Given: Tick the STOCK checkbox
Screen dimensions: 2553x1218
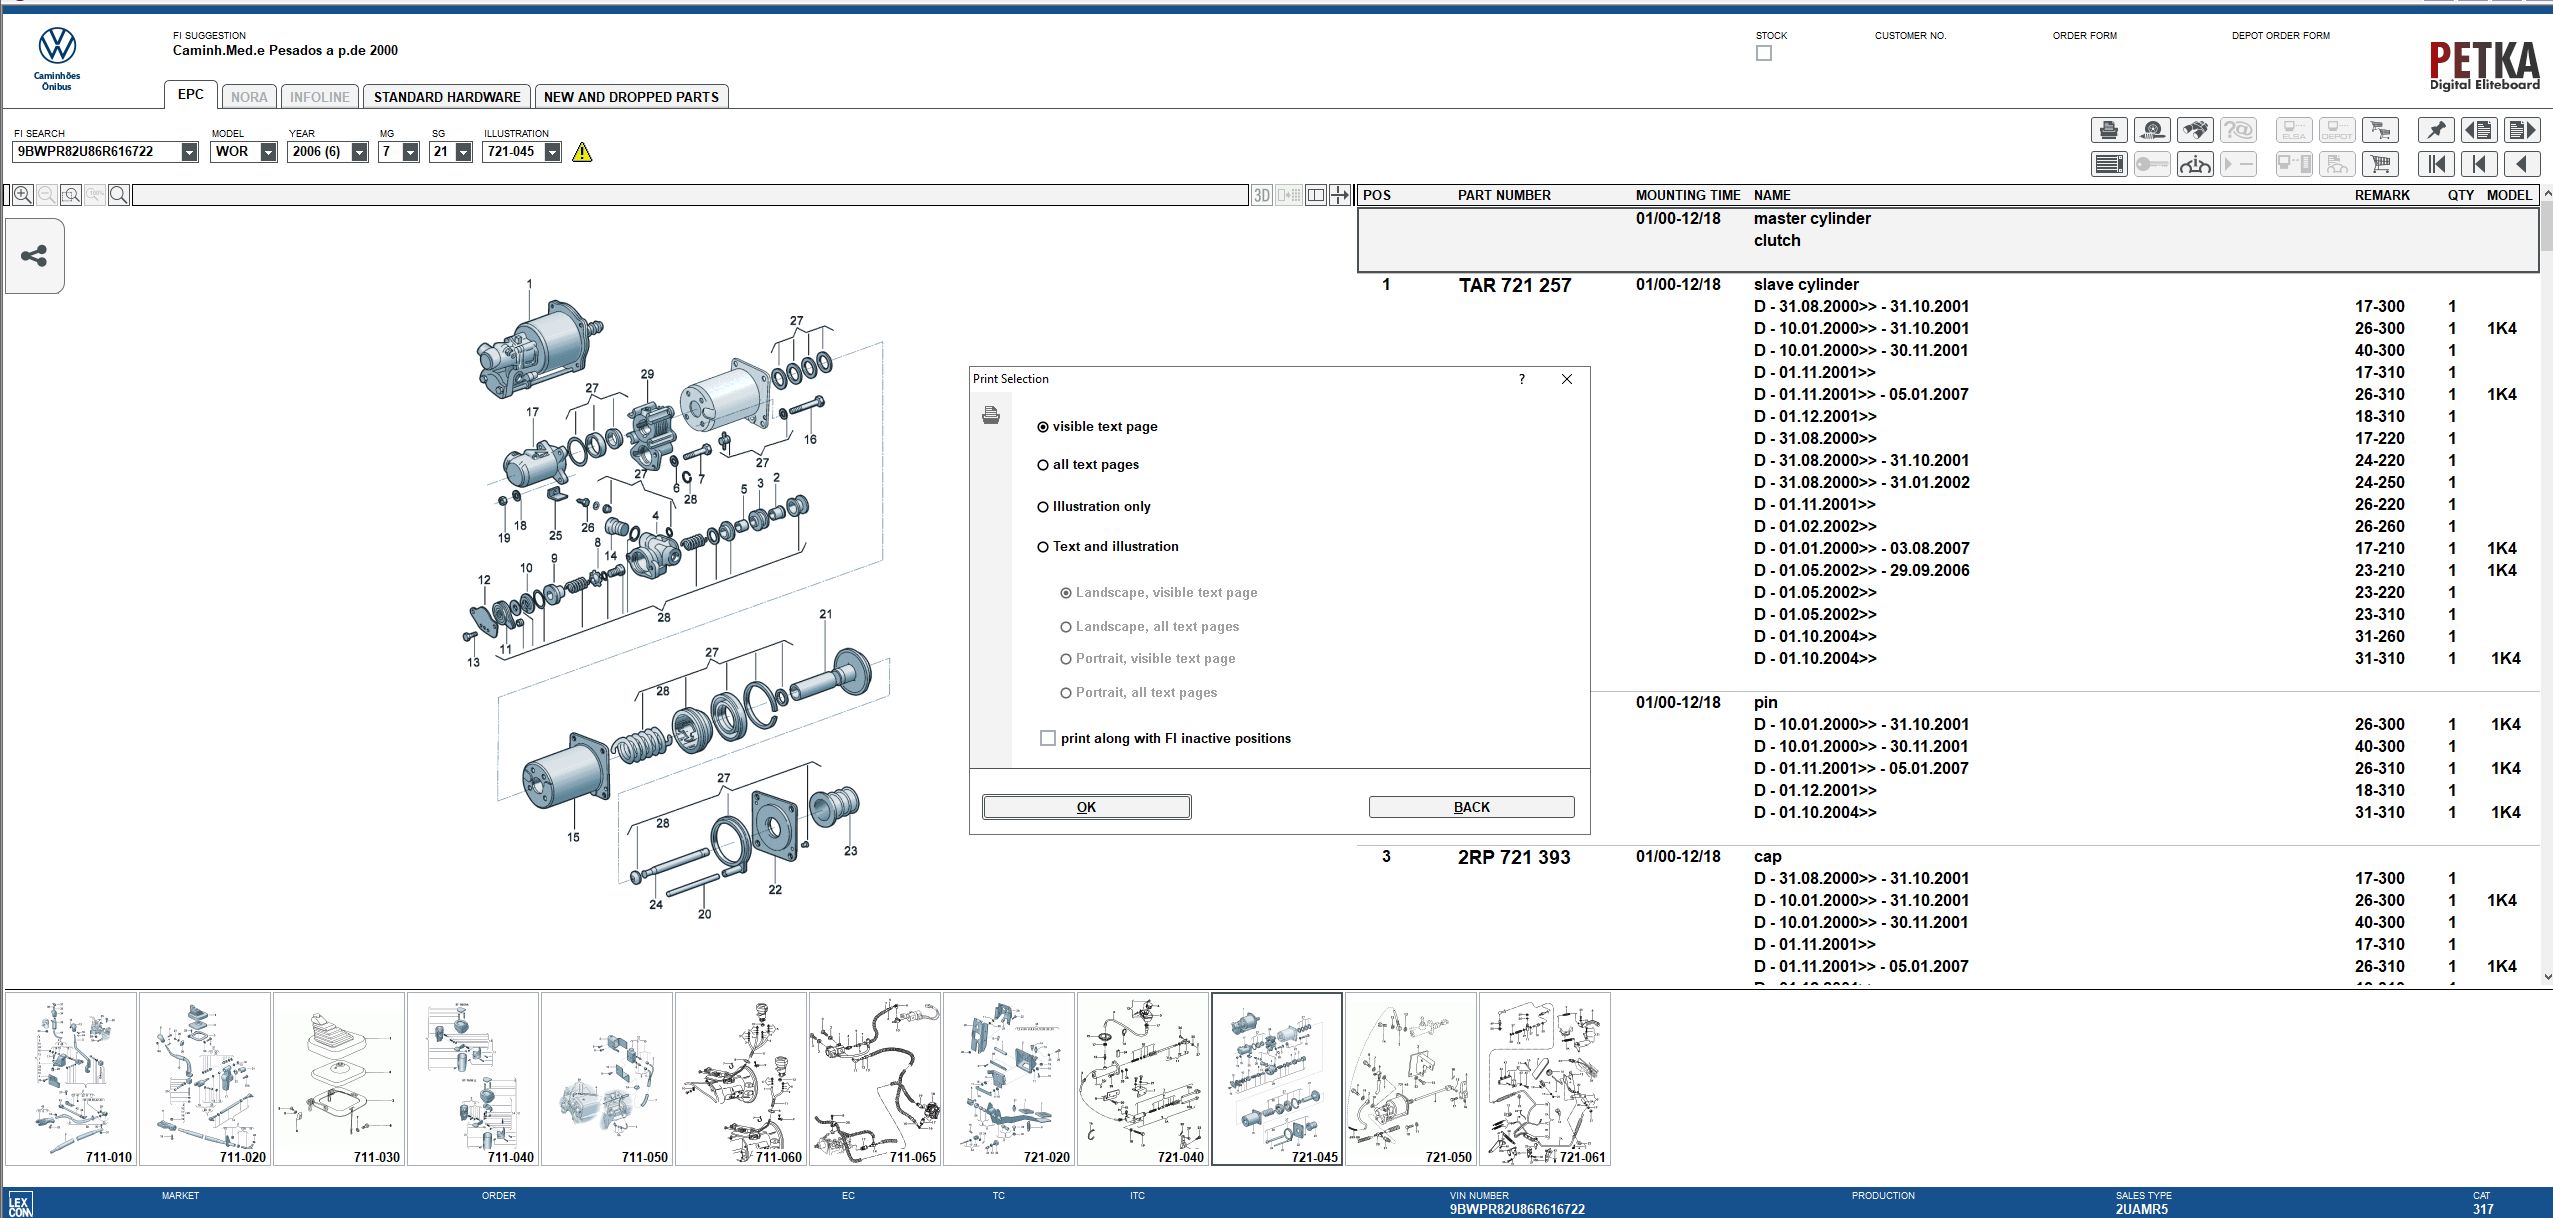Looking at the screenshot, I should tap(1764, 53).
